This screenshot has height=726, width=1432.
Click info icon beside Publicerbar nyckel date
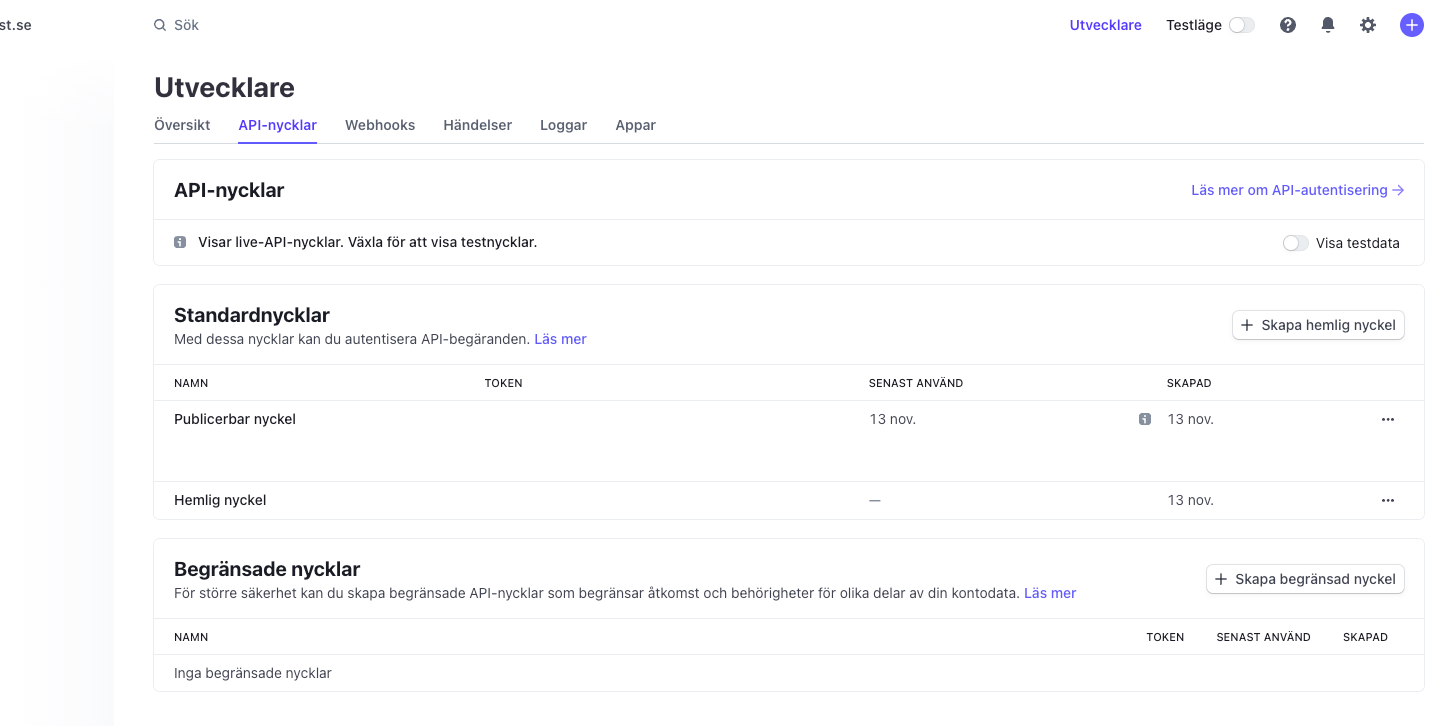point(1145,419)
